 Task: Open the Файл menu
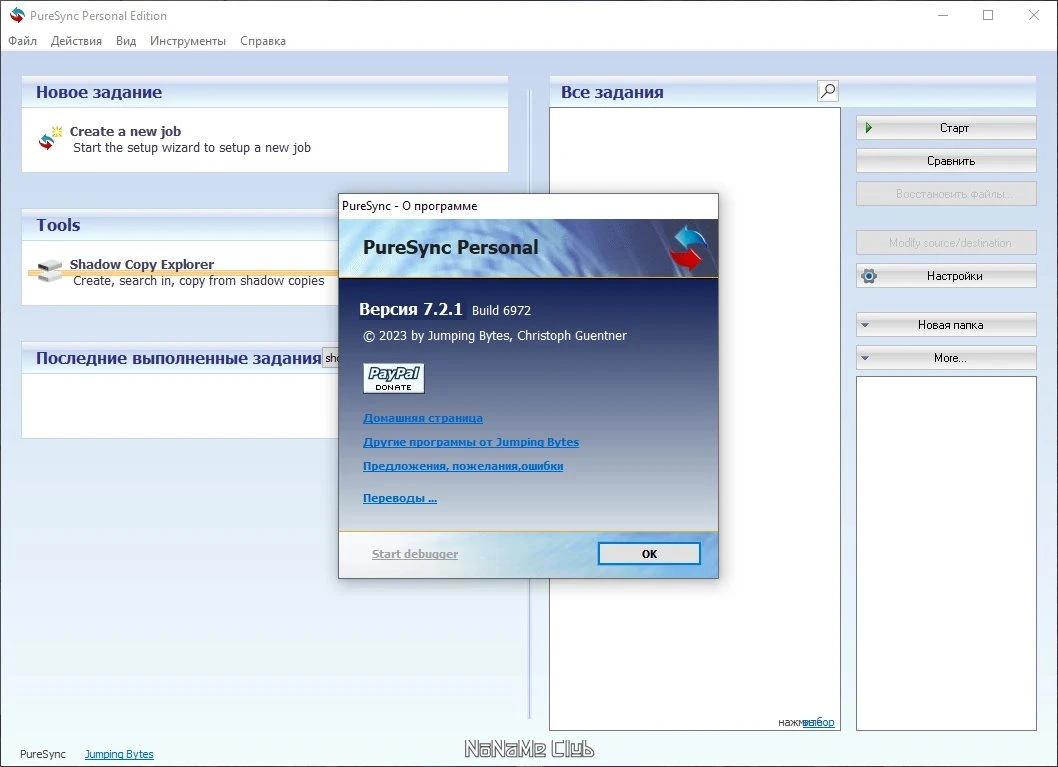(22, 40)
